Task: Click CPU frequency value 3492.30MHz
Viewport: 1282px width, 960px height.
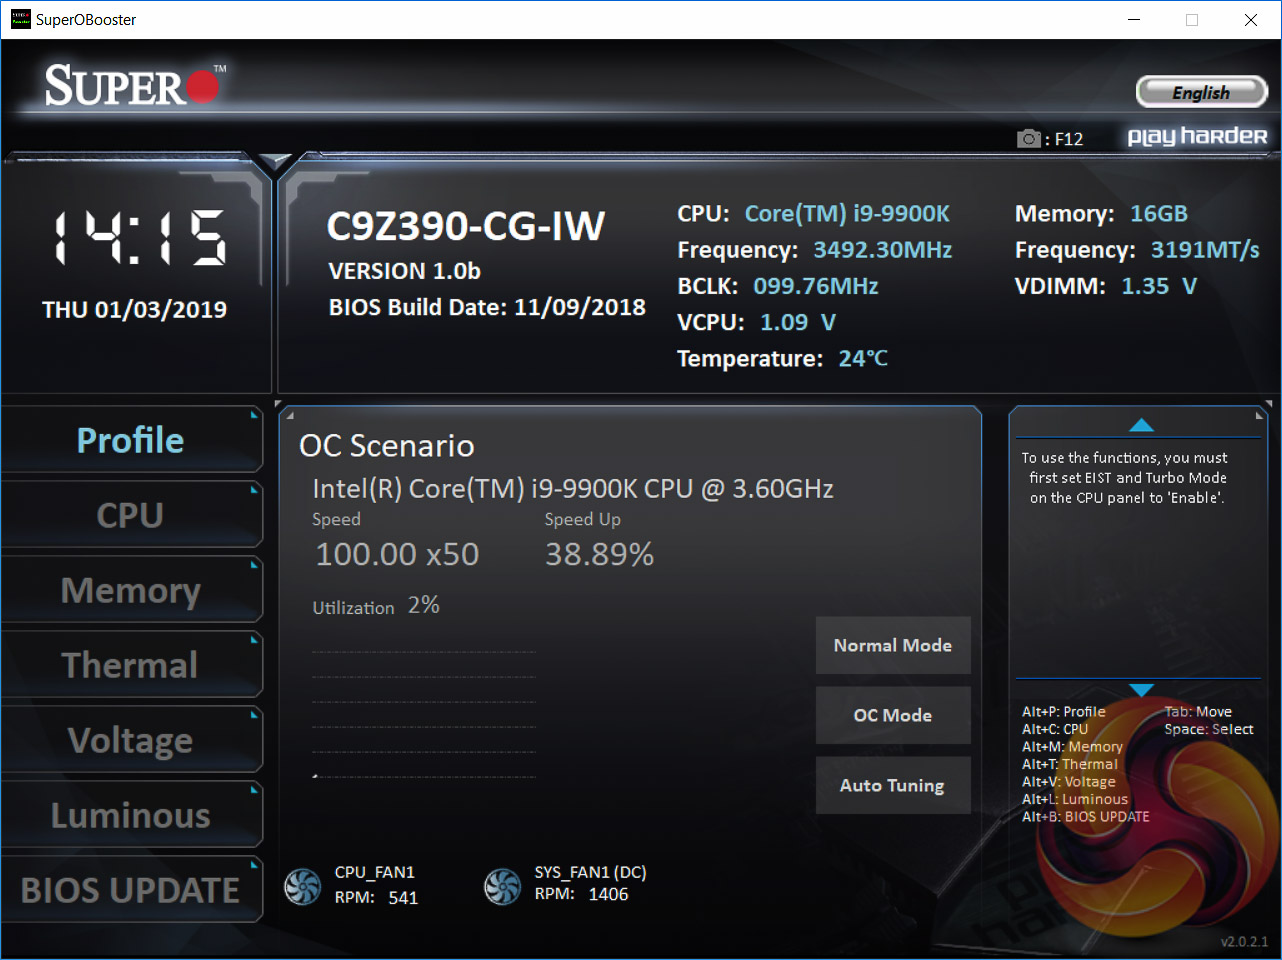Action: 882,250
